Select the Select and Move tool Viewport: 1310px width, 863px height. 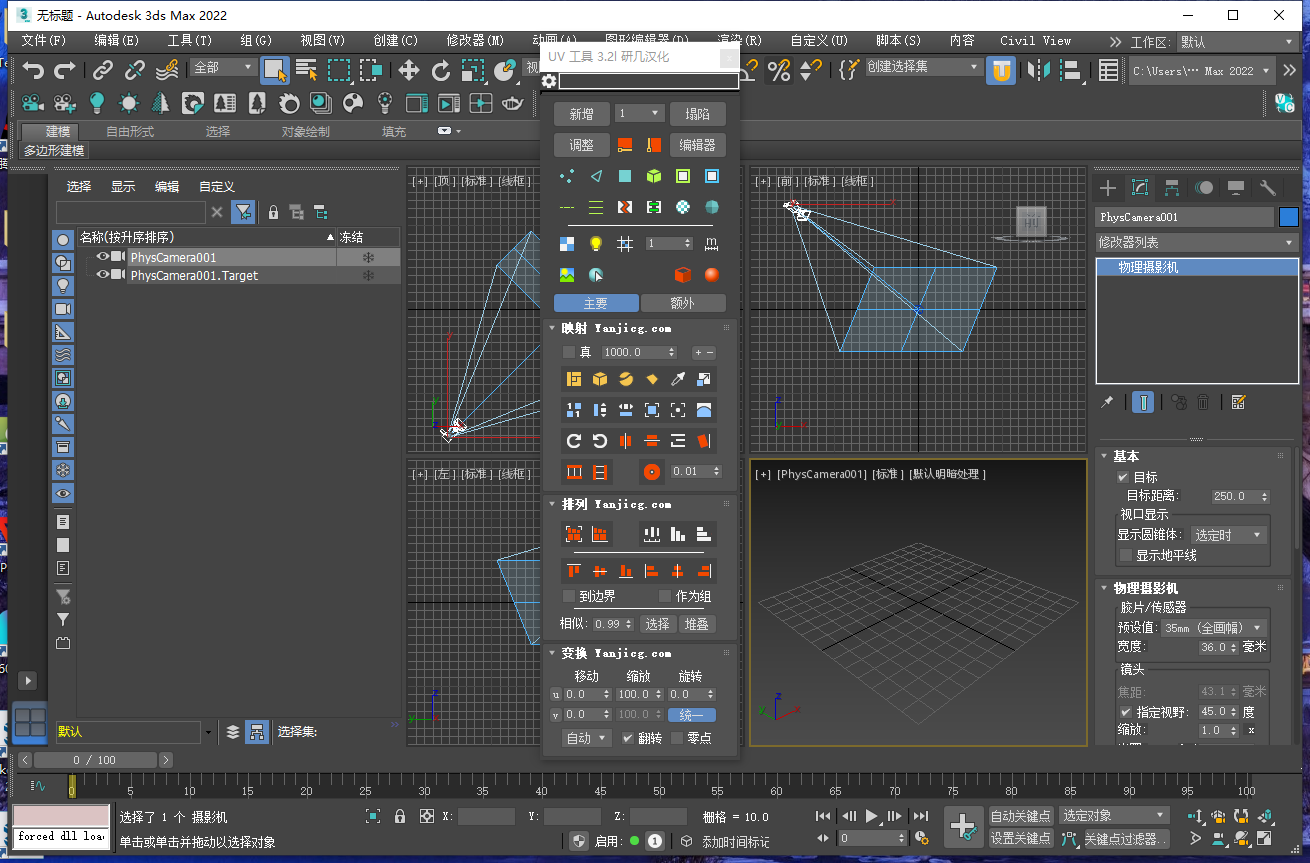point(407,71)
